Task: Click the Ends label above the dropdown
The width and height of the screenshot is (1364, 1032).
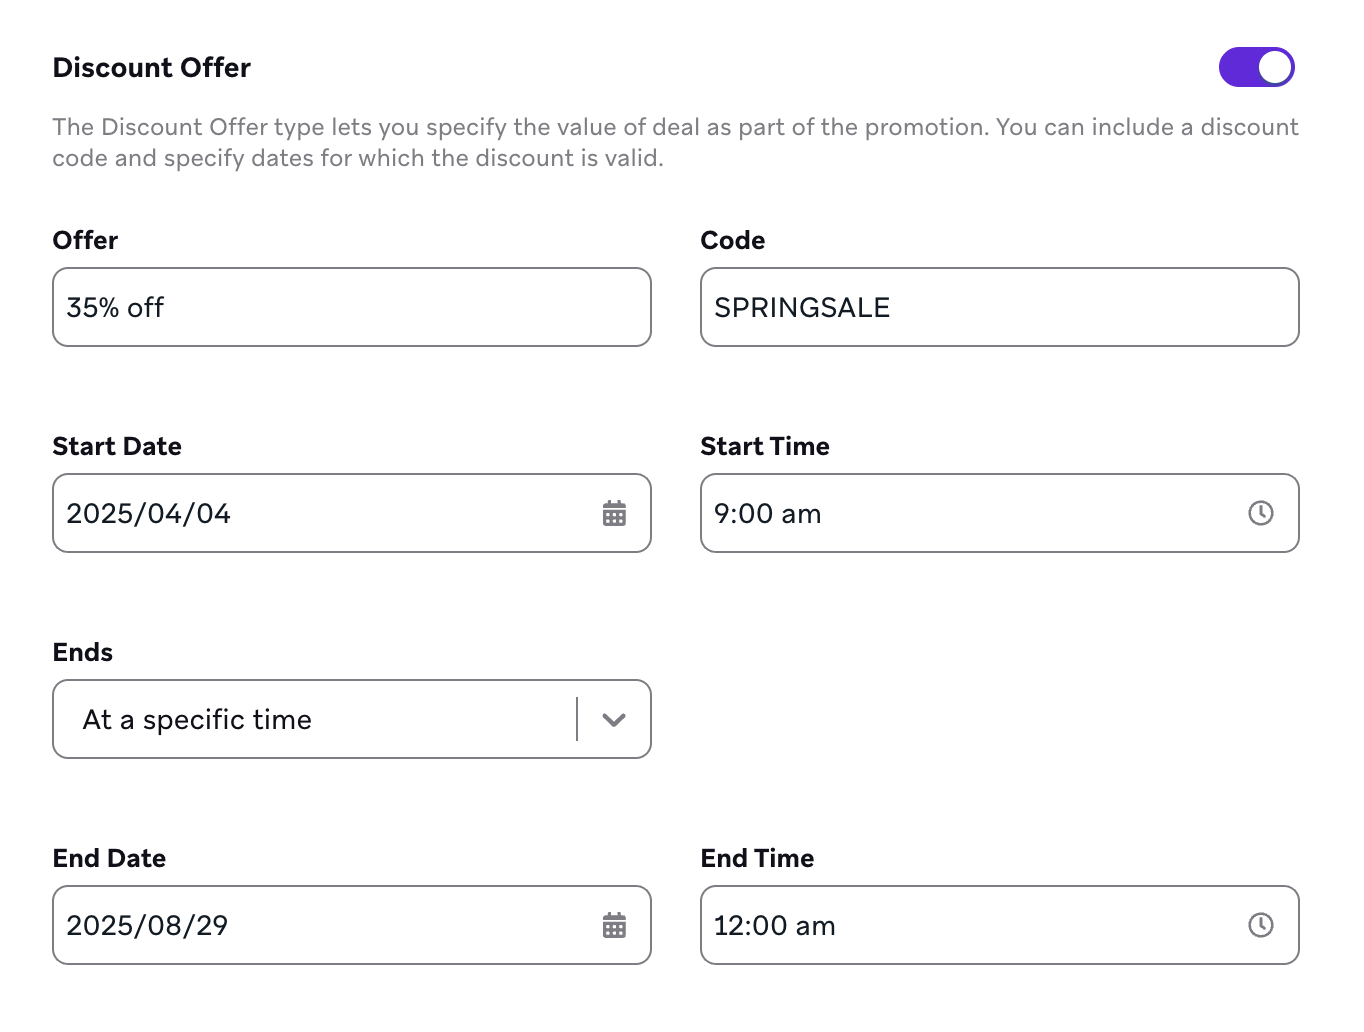Action: 81,652
